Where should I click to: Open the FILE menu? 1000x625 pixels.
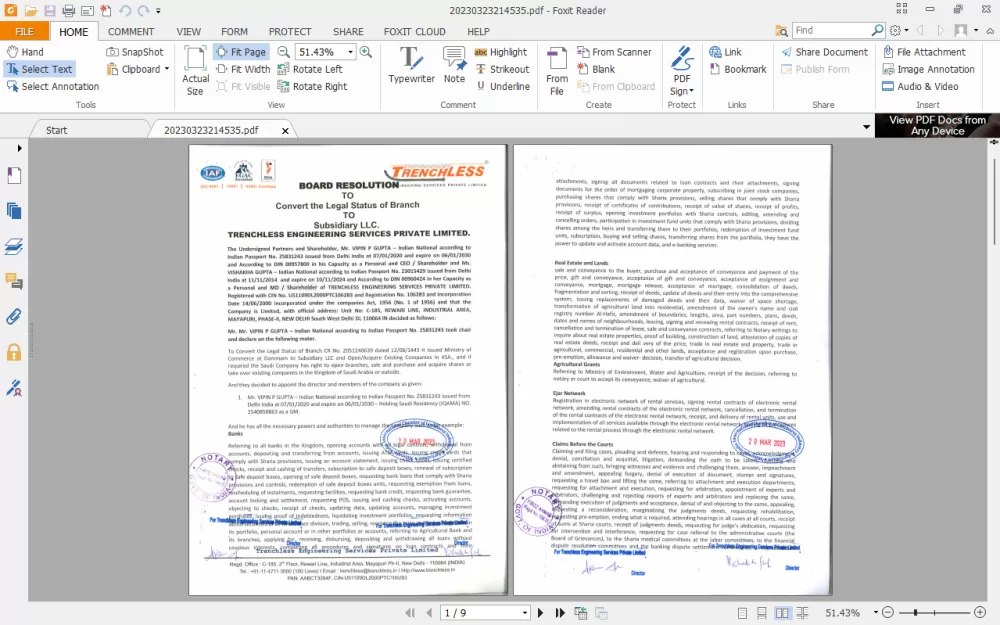tap(25, 31)
